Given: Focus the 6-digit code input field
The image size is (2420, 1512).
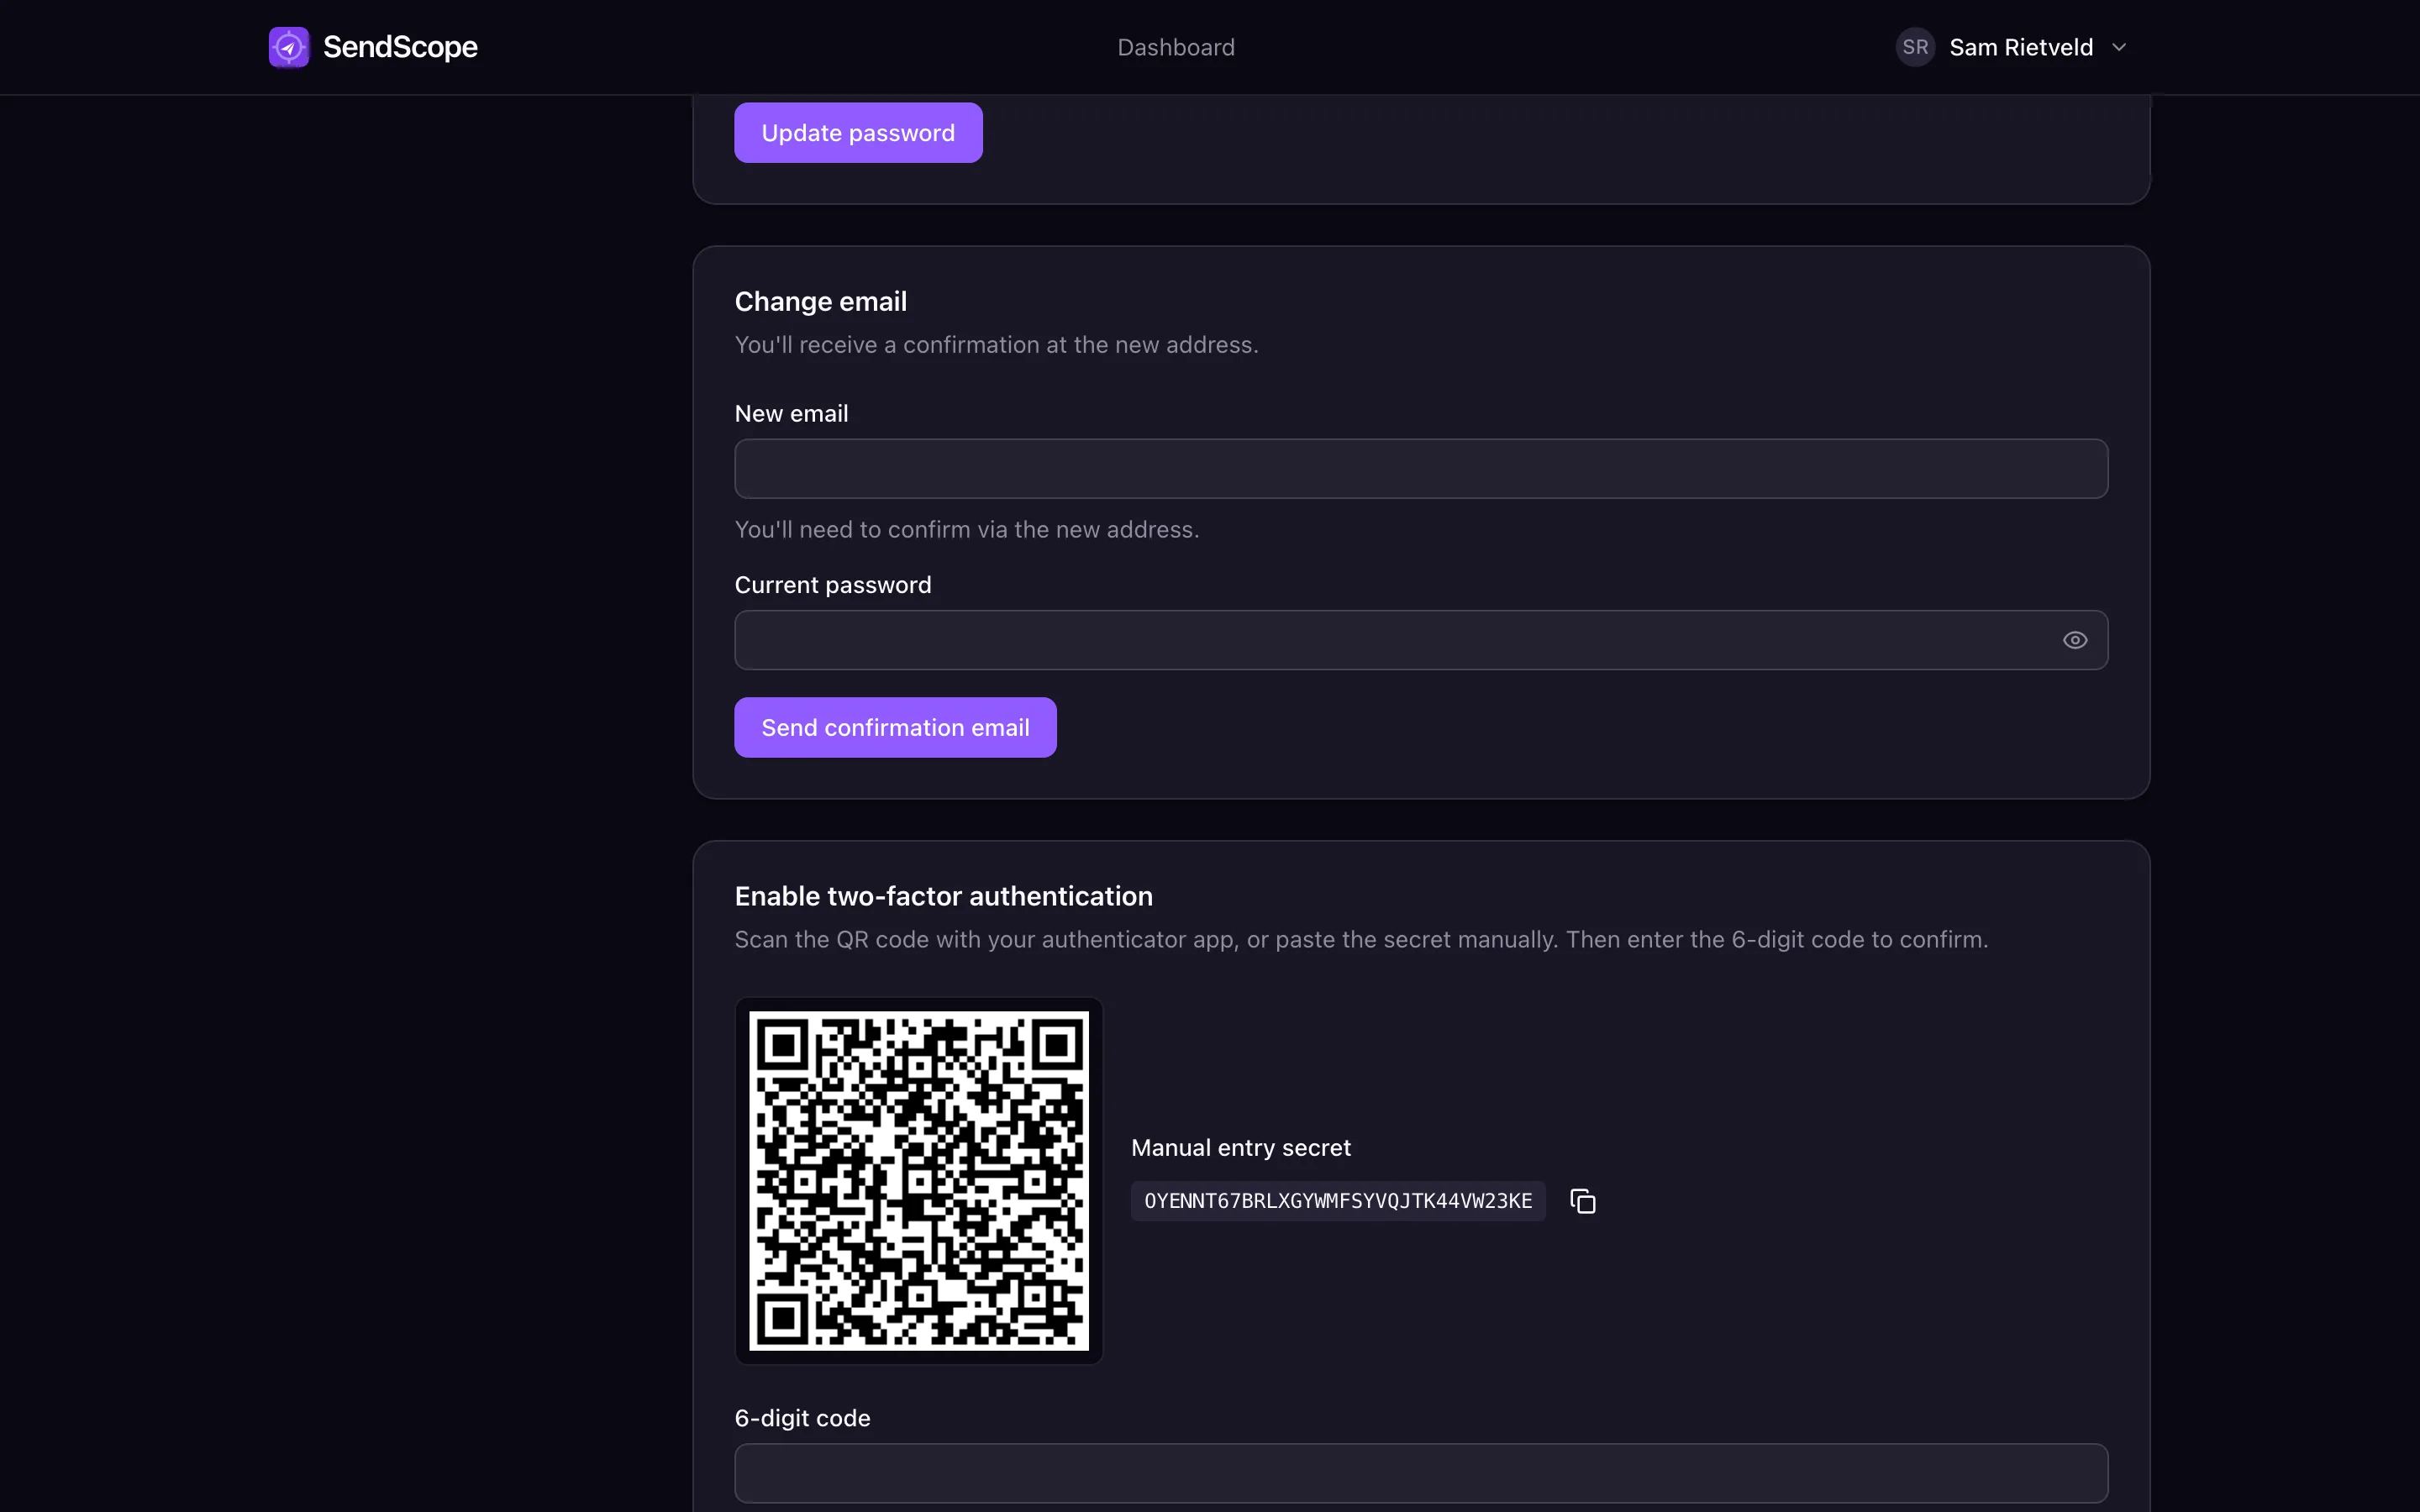Looking at the screenshot, I should click(1421, 1473).
